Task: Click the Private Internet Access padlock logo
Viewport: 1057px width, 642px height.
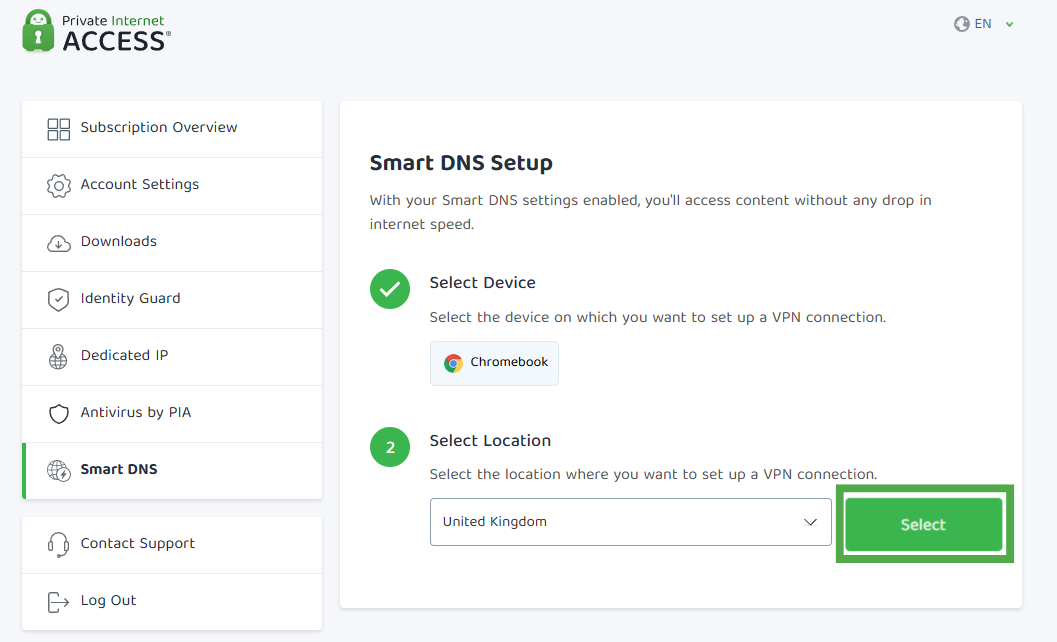Action: [x=38, y=31]
